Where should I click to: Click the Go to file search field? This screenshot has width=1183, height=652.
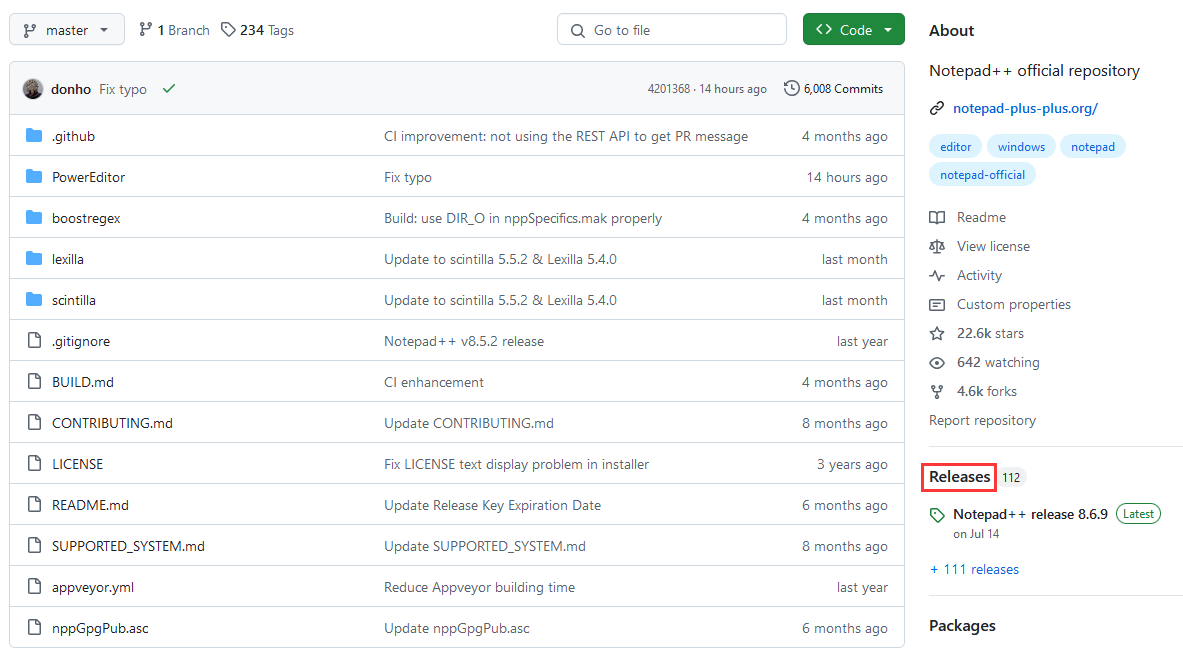pos(671,30)
